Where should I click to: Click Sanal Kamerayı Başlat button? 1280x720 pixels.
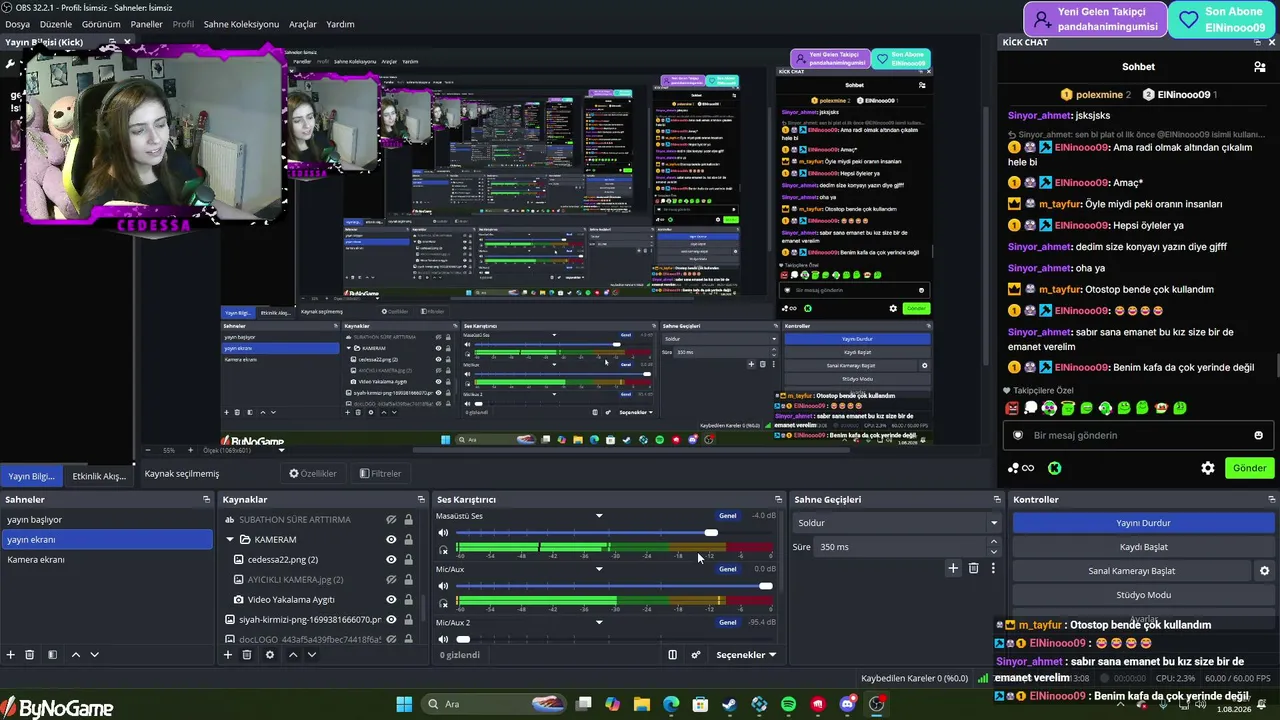click(1132, 571)
